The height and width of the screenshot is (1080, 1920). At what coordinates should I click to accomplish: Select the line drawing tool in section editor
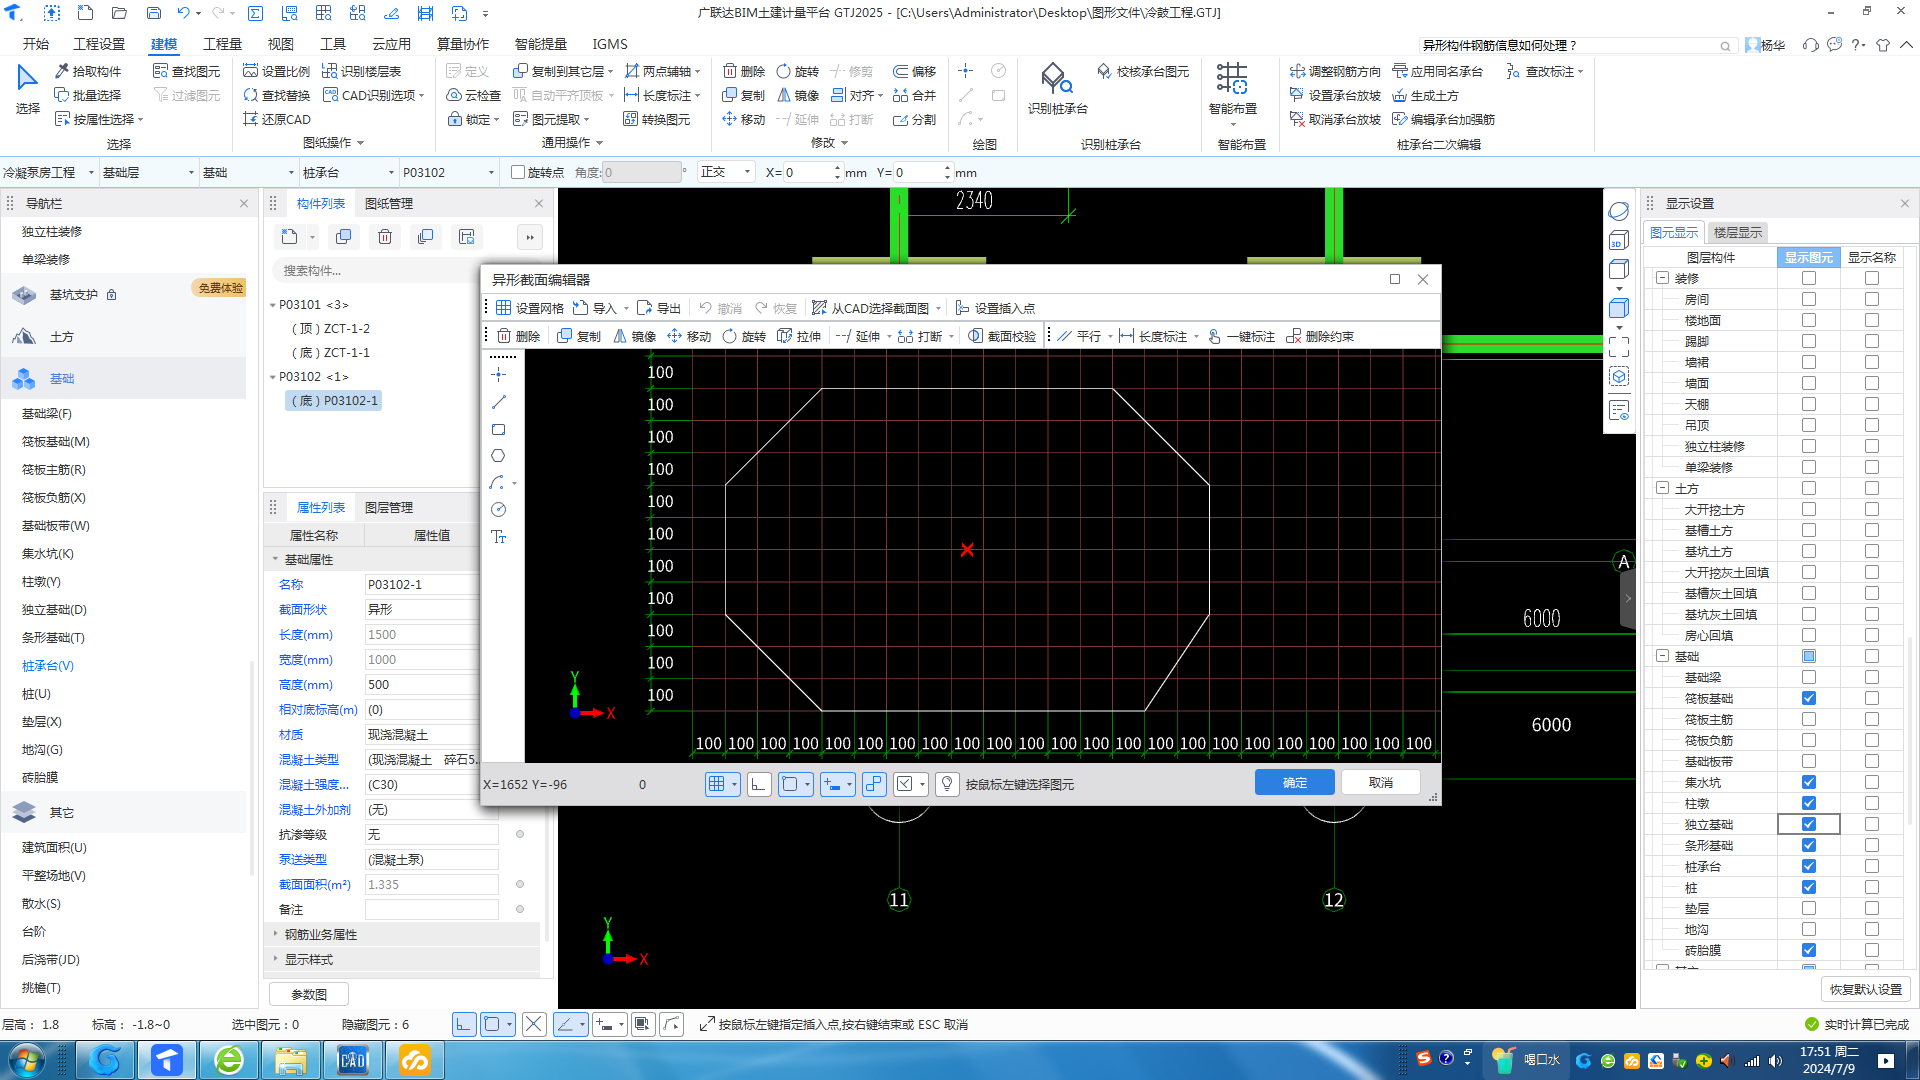coord(499,402)
